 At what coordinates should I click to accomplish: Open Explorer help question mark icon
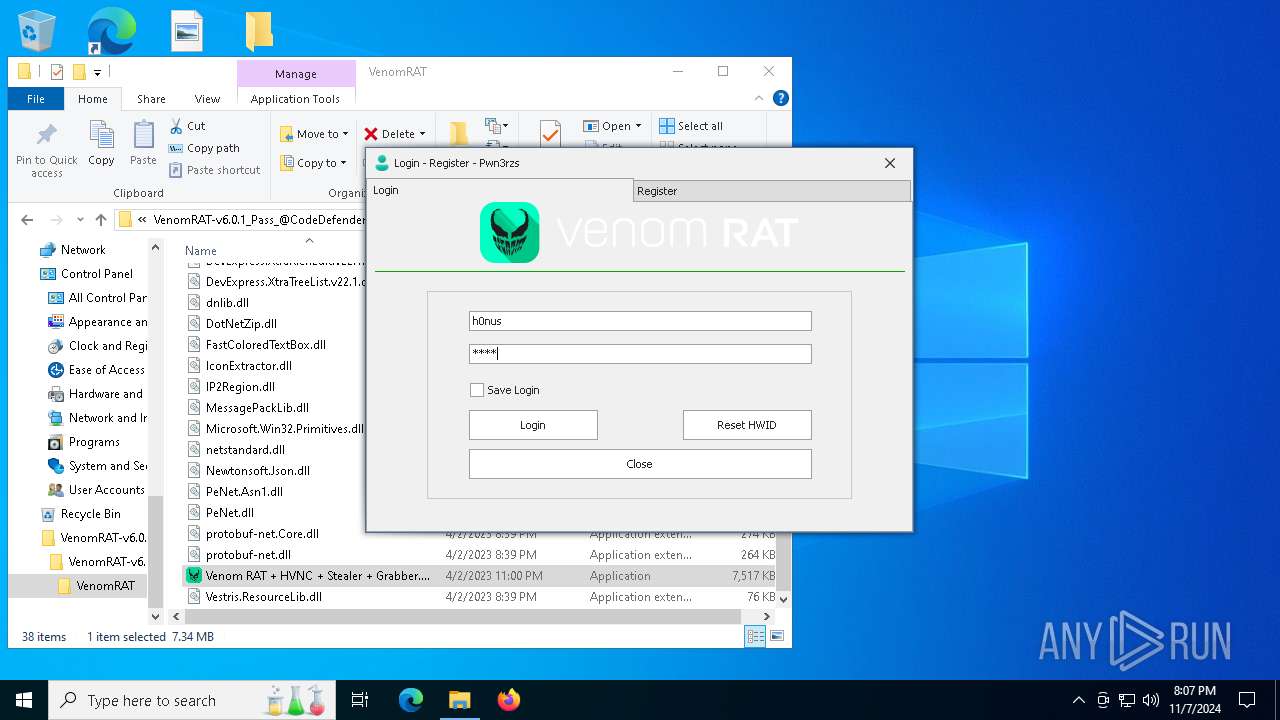[x=781, y=98]
